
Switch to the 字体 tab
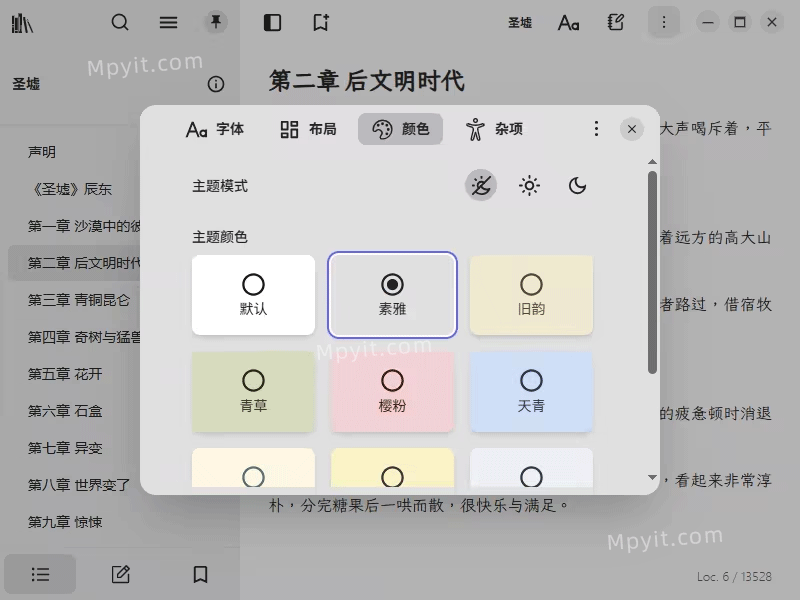pos(215,129)
